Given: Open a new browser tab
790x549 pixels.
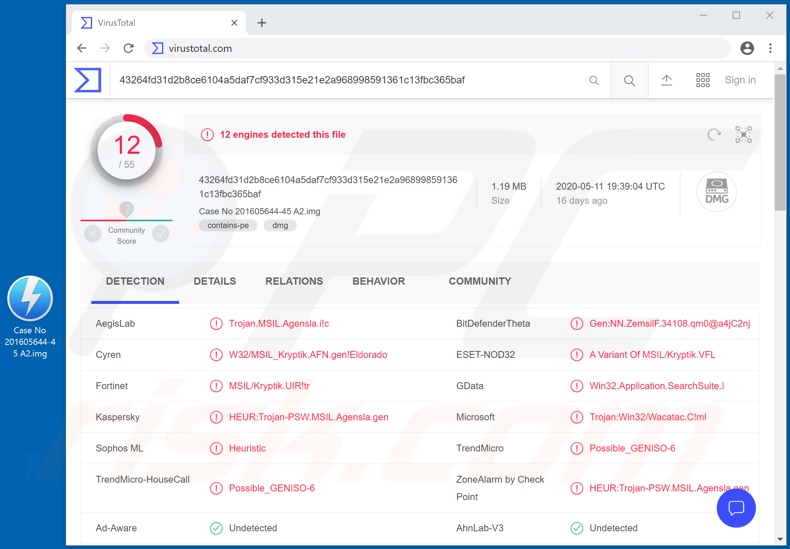Looking at the screenshot, I should (x=261, y=23).
